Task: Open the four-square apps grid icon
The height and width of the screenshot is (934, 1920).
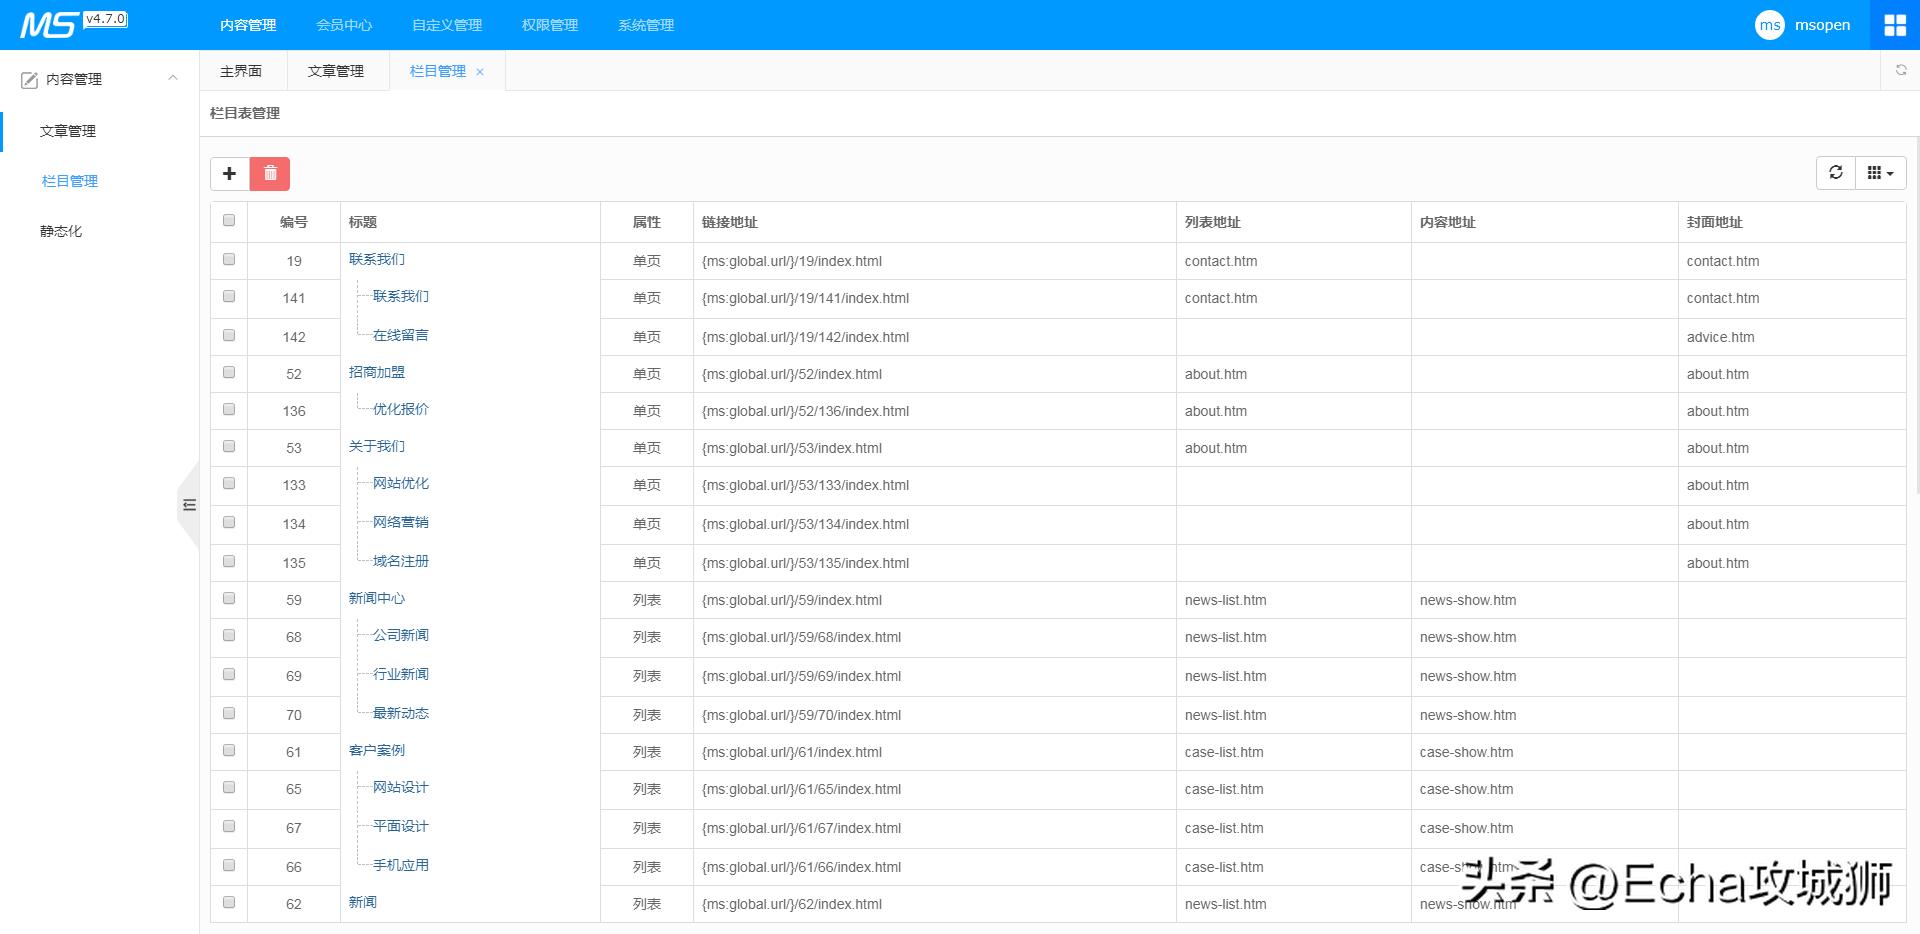Action: click(1894, 25)
